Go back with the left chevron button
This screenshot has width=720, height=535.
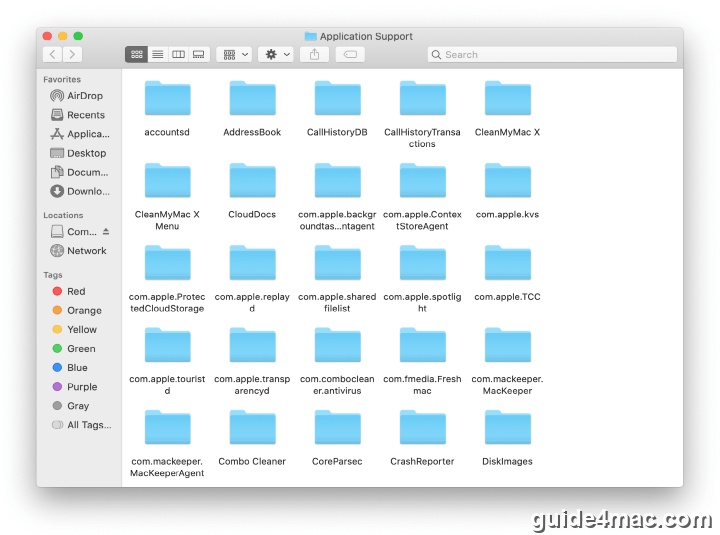coord(53,54)
